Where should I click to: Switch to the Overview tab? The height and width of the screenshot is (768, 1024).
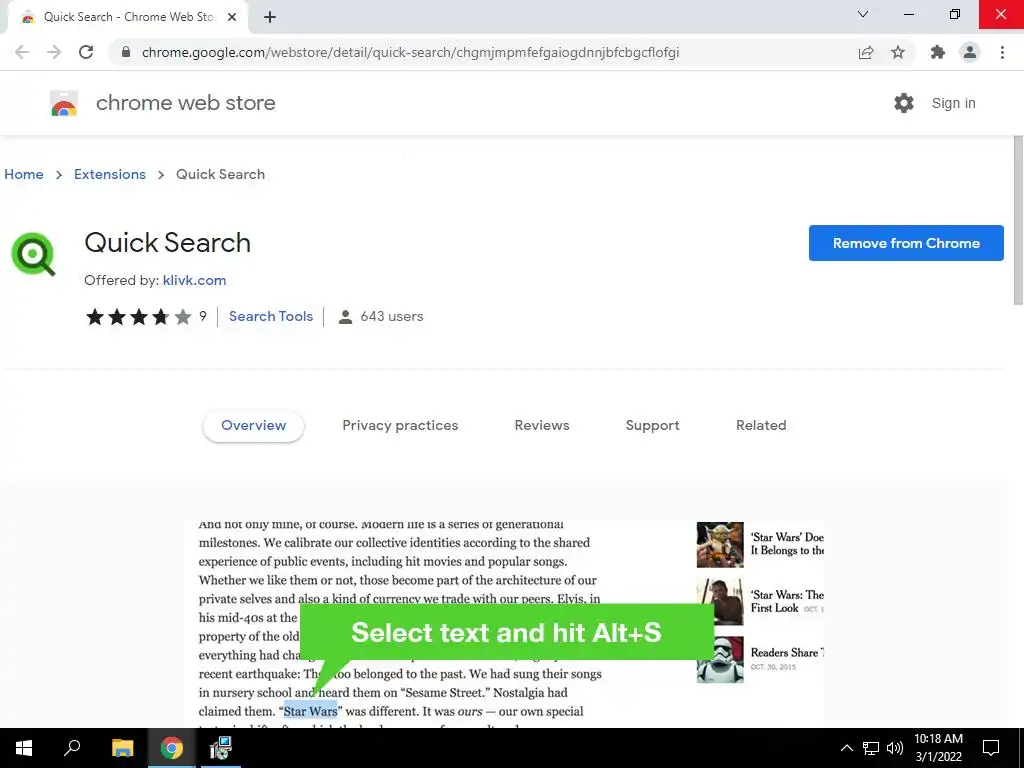coord(253,426)
